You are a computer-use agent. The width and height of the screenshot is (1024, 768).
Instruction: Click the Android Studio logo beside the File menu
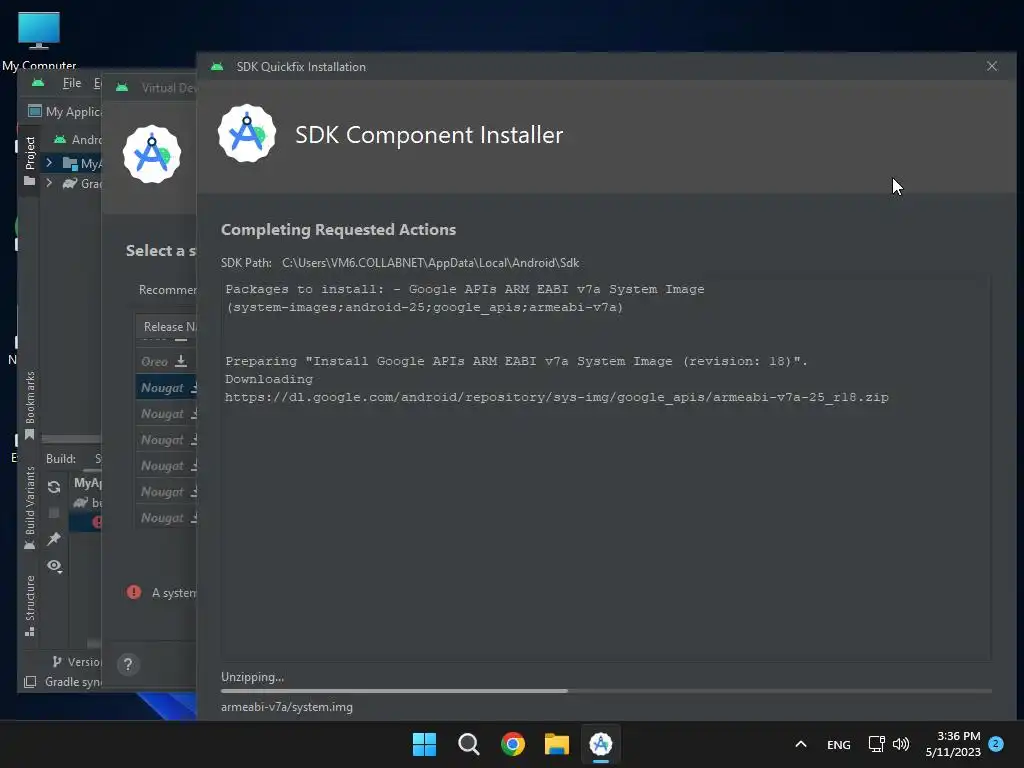(x=38, y=83)
